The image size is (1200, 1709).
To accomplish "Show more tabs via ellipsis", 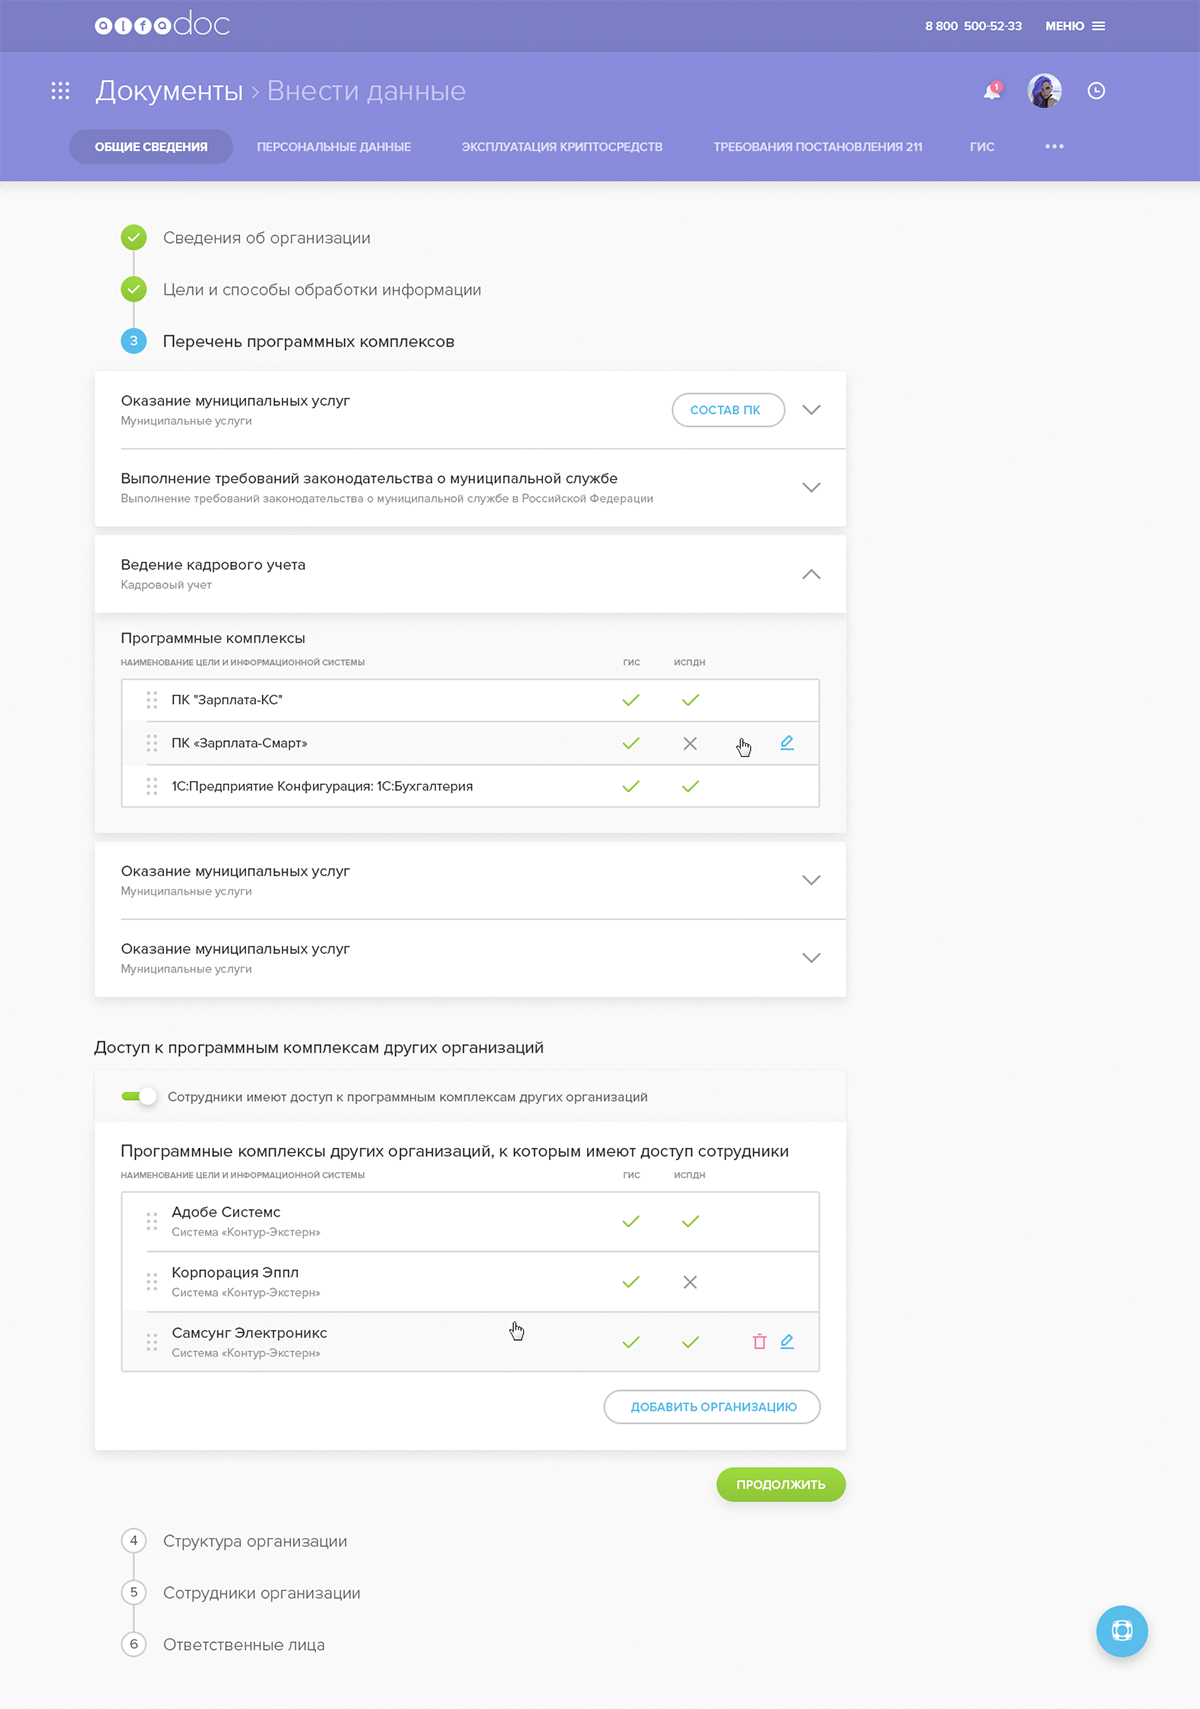I will tap(1054, 147).
